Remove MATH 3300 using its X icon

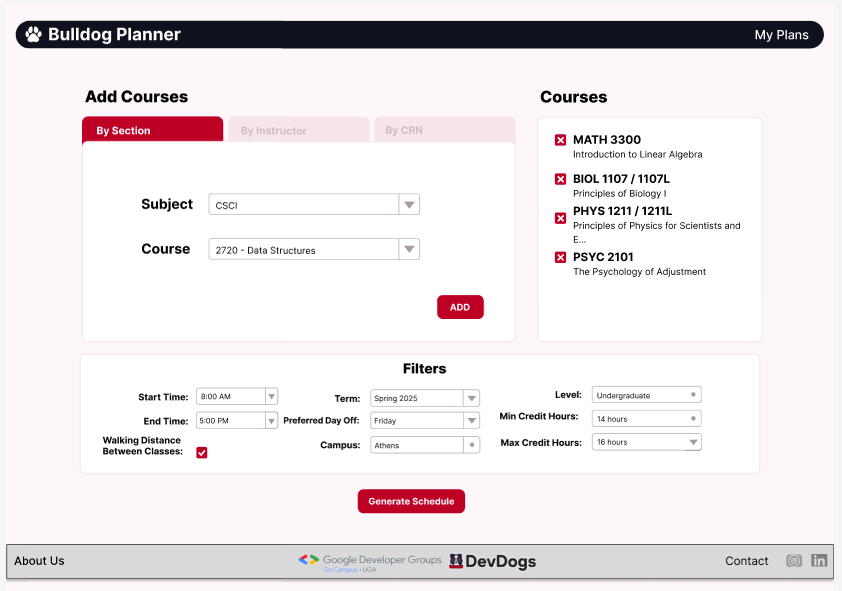pyautogui.click(x=560, y=140)
